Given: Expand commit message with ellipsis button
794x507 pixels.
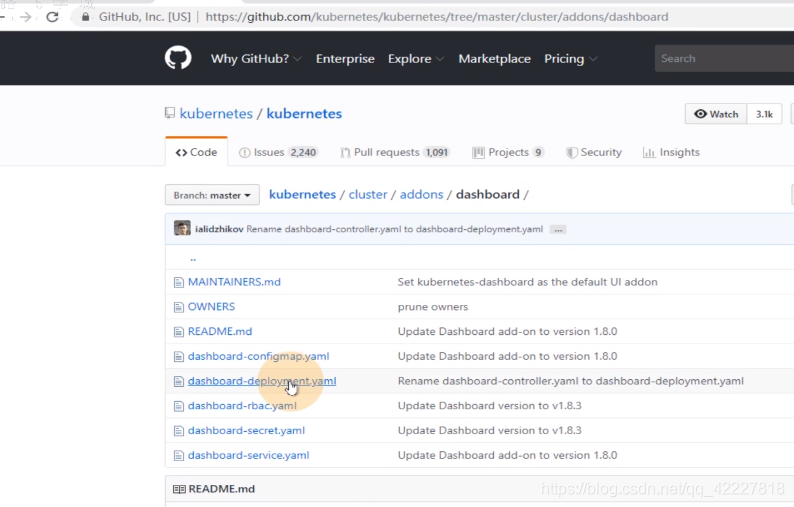Looking at the screenshot, I should 558,229.
